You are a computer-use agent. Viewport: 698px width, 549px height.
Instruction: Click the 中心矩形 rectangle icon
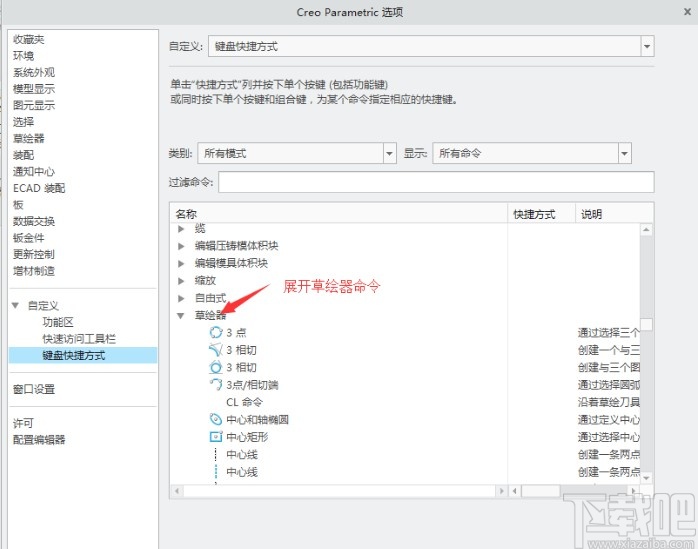pos(215,437)
